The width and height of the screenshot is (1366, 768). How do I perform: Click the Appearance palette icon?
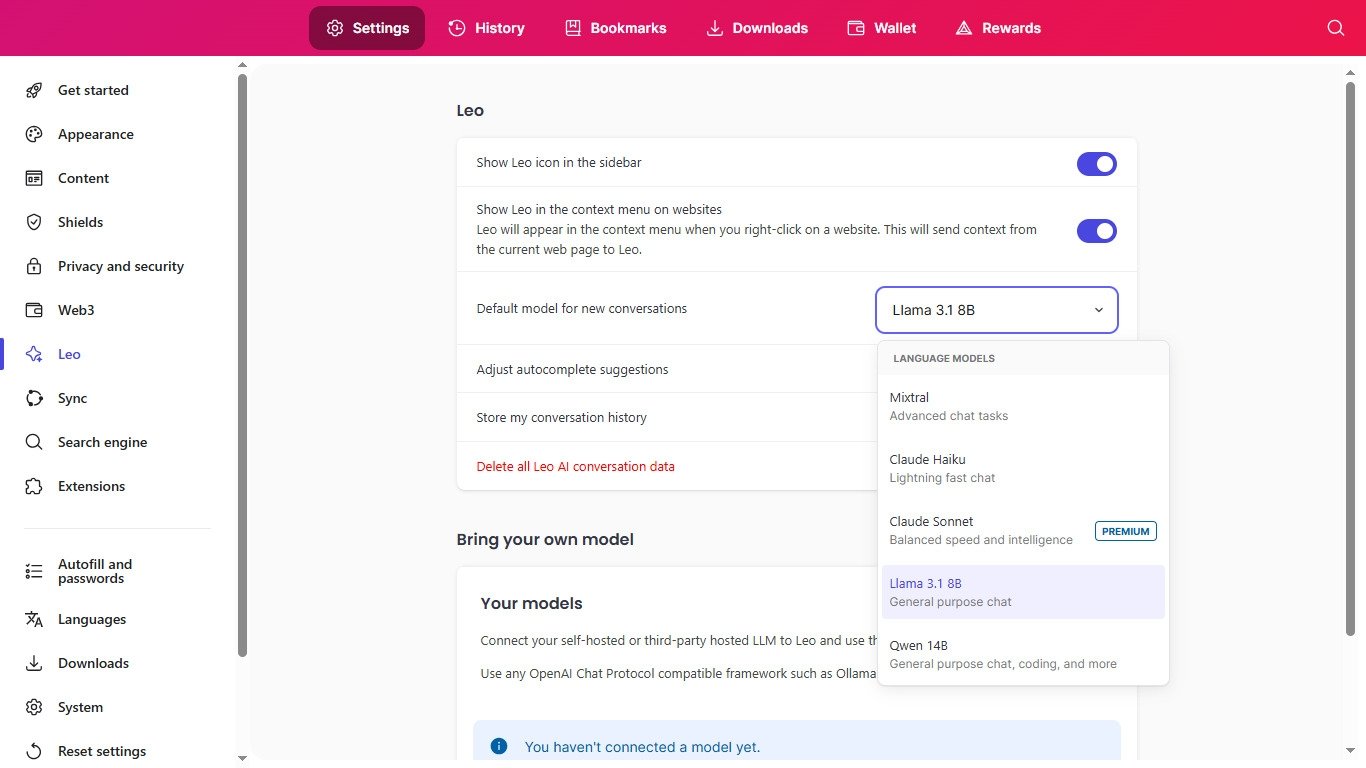coord(34,134)
